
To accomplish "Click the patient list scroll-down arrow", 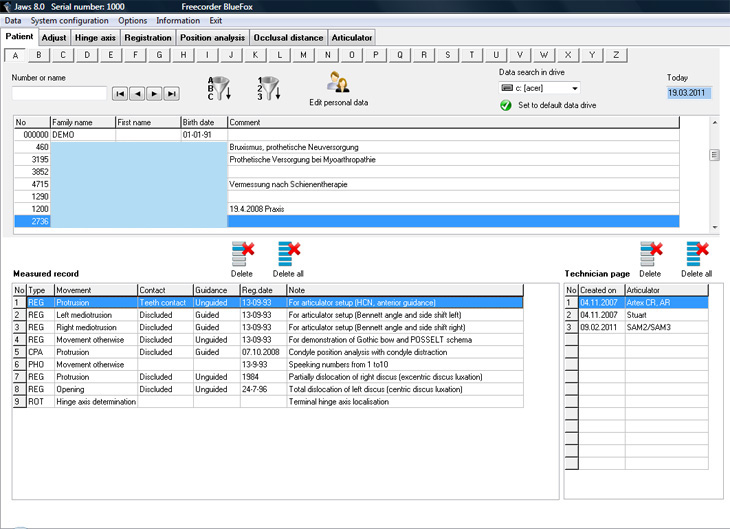I will pyautogui.click(x=715, y=228).
